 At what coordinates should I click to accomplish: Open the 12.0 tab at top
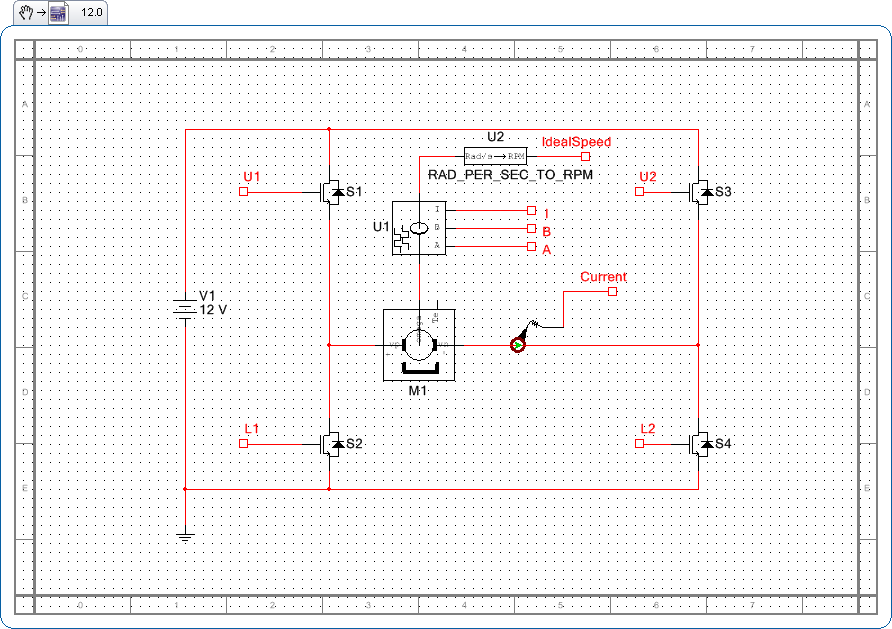pyautogui.click(x=92, y=14)
